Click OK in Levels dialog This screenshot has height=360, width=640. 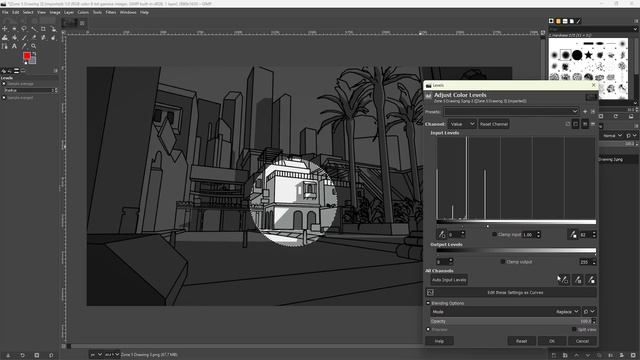(552, 341)
